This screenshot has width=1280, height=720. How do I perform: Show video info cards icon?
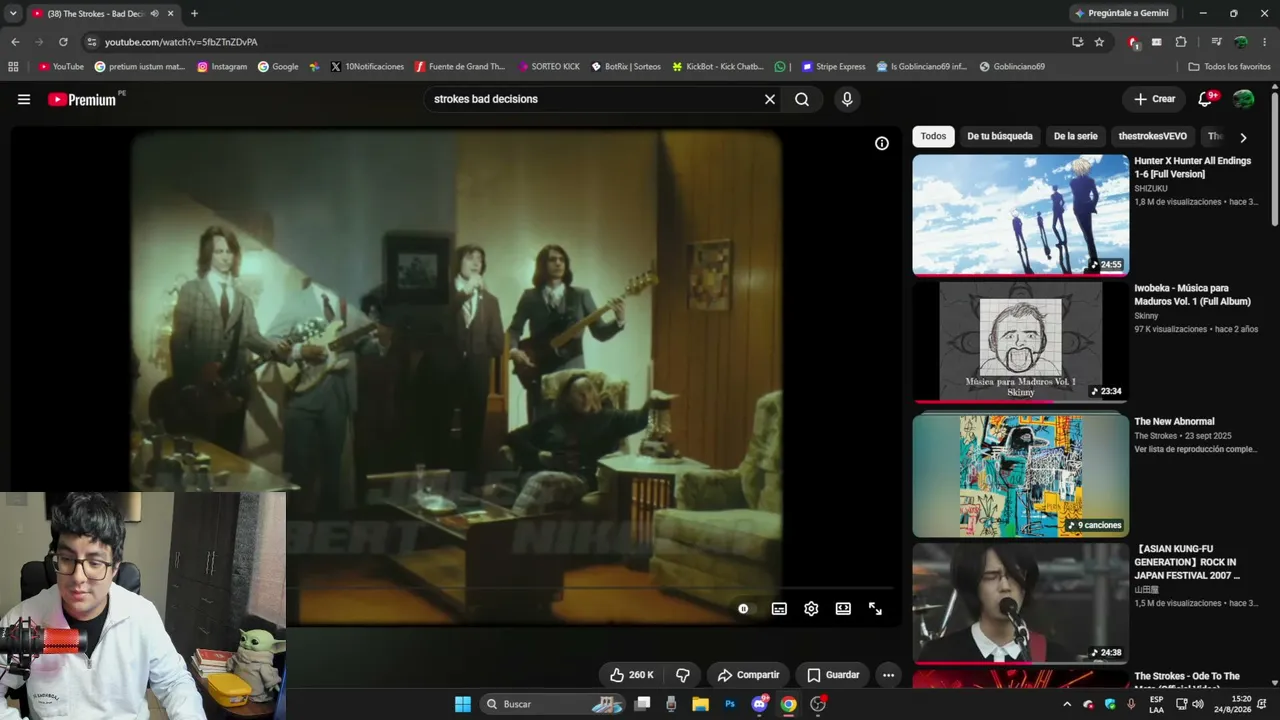click(x=882, y=143)
